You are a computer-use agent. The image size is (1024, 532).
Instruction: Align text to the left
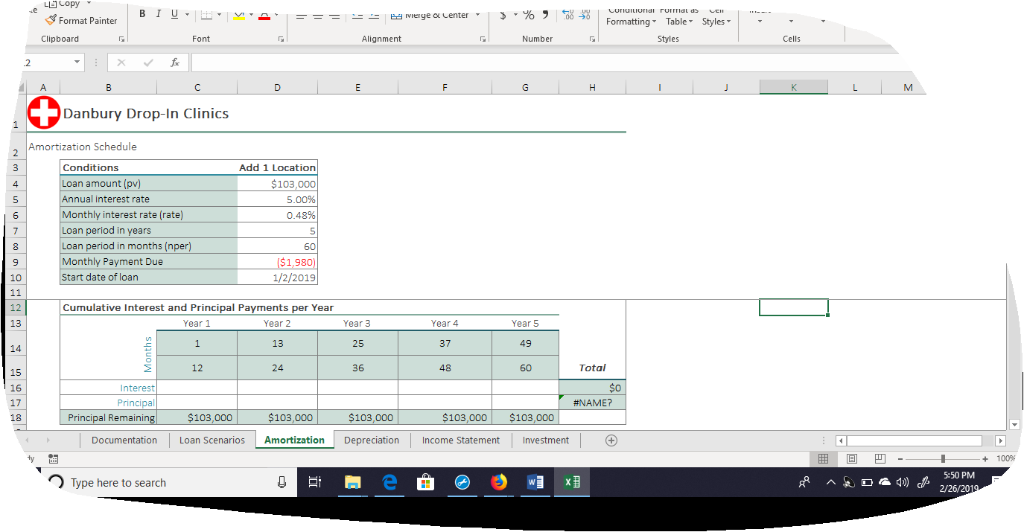(301, 15)
